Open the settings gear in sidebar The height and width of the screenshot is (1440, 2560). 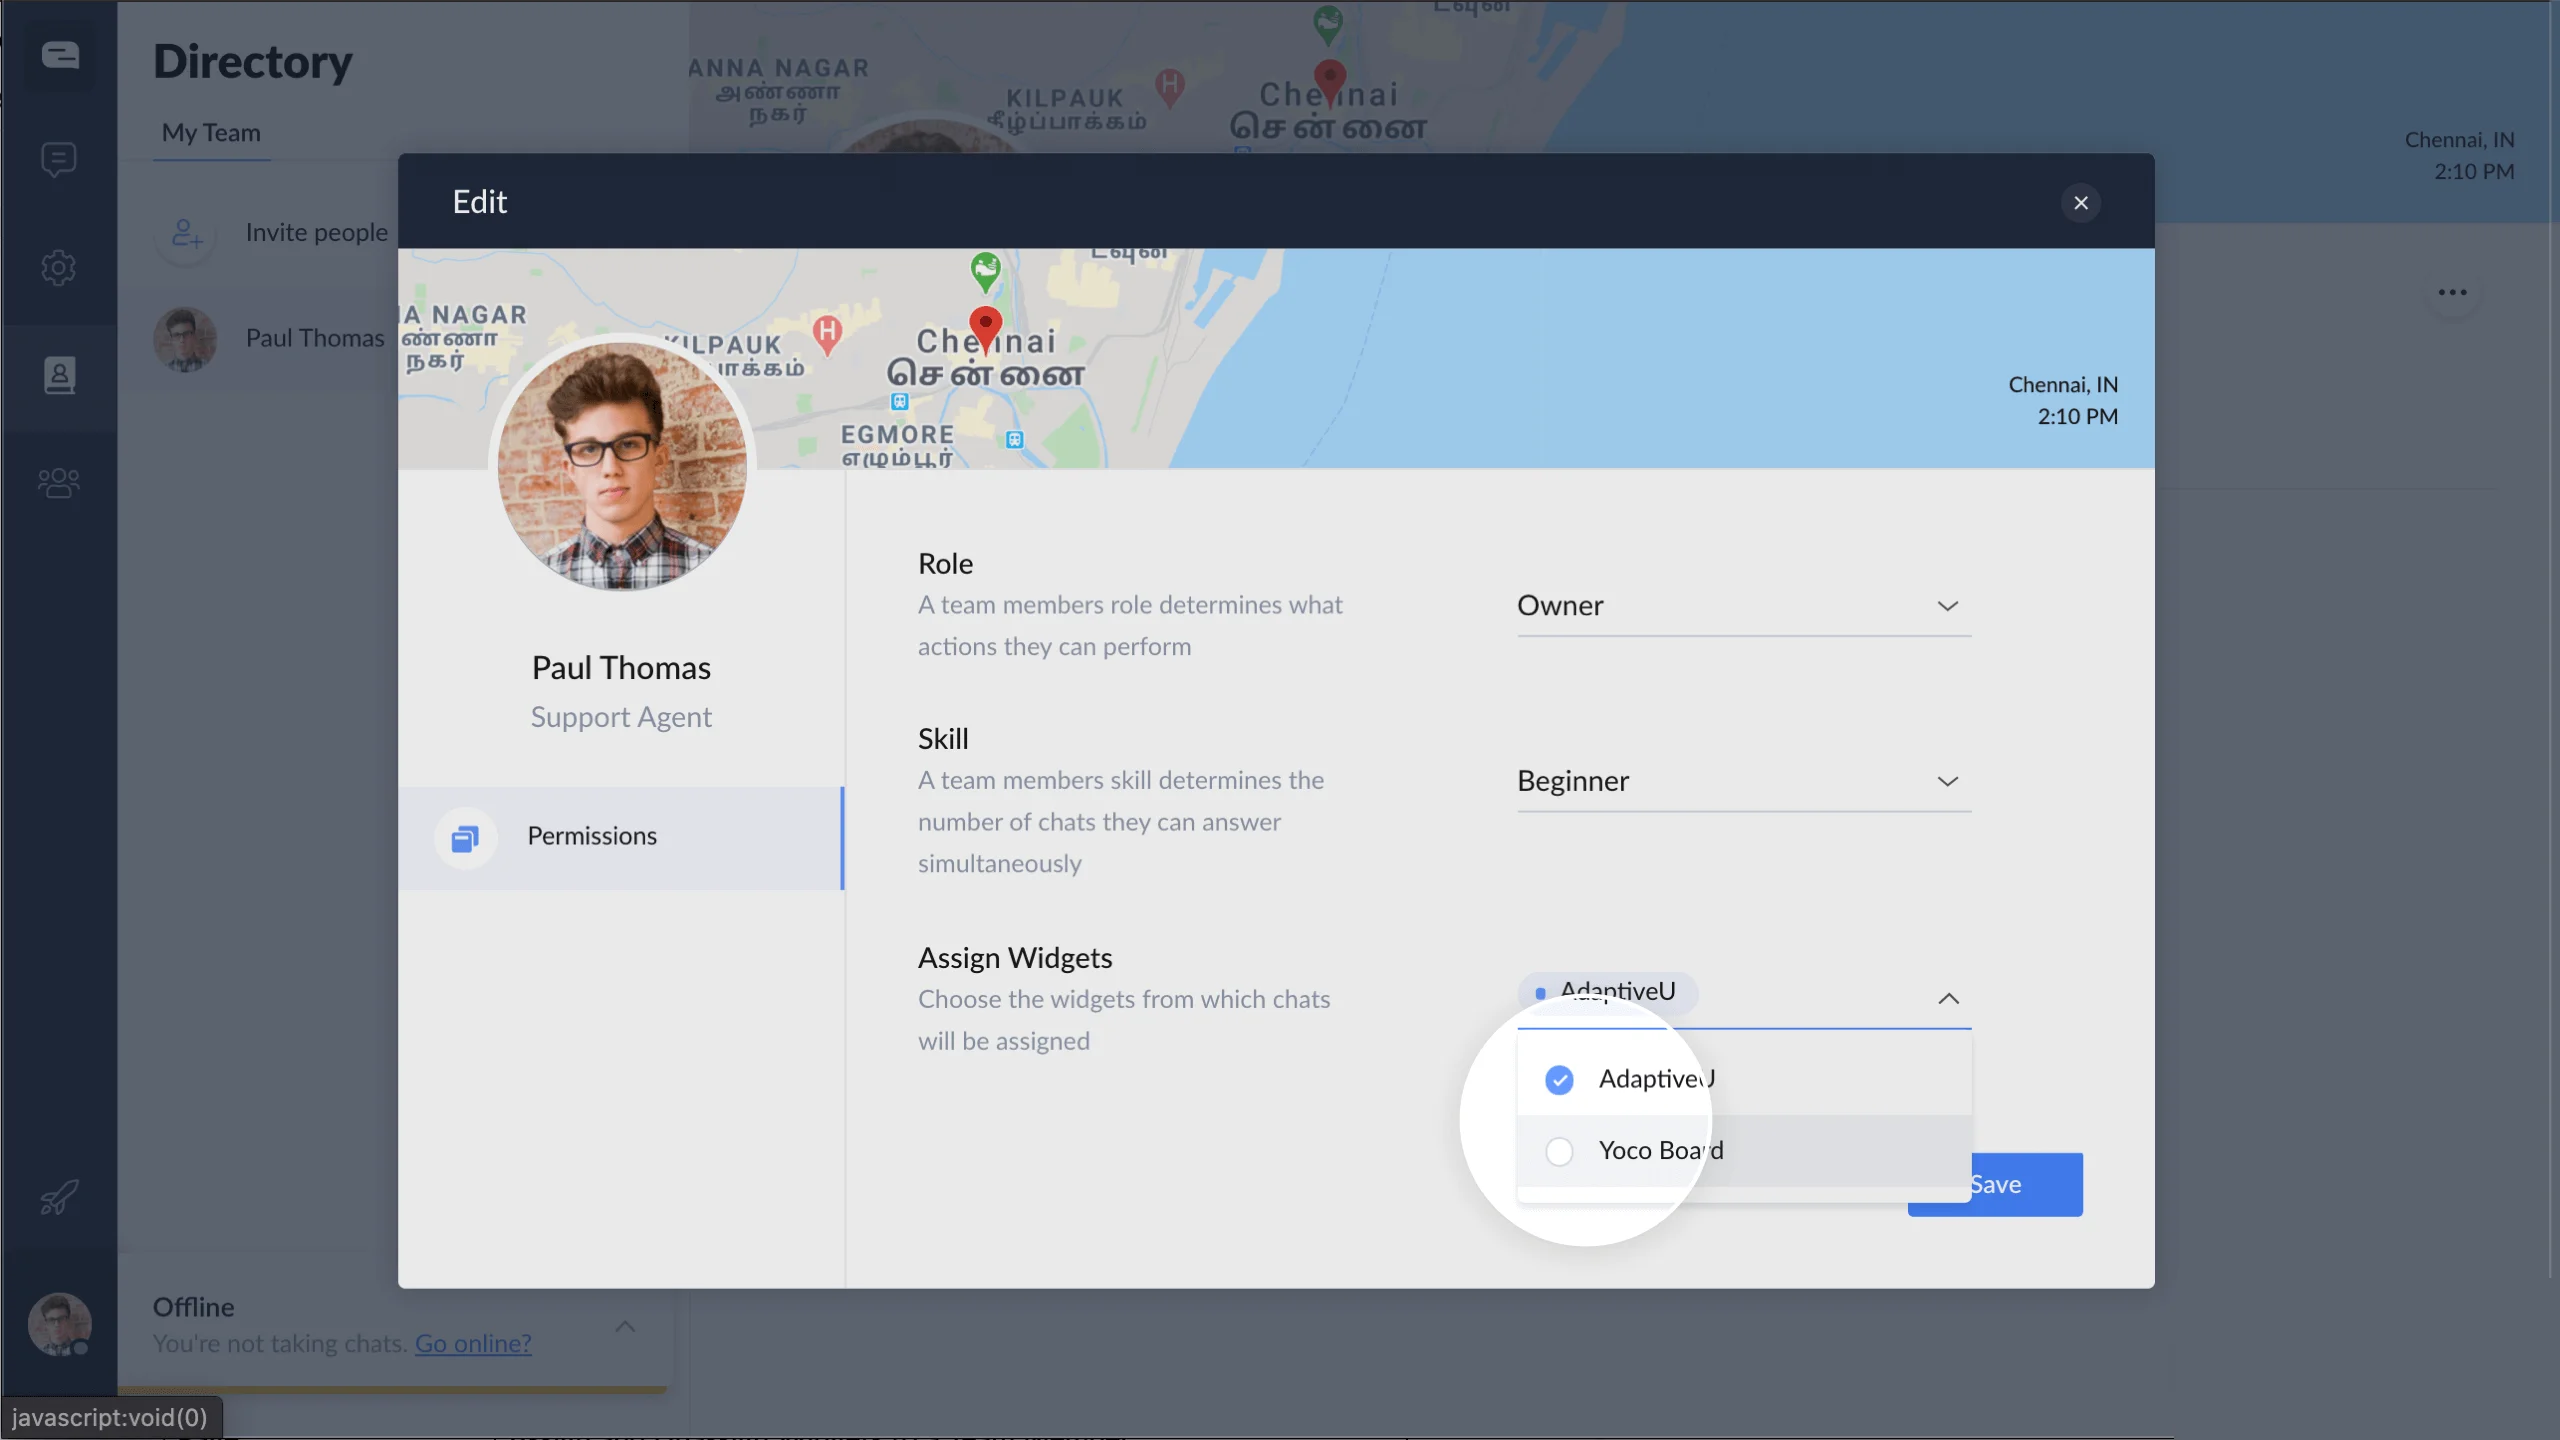[59, 267]
